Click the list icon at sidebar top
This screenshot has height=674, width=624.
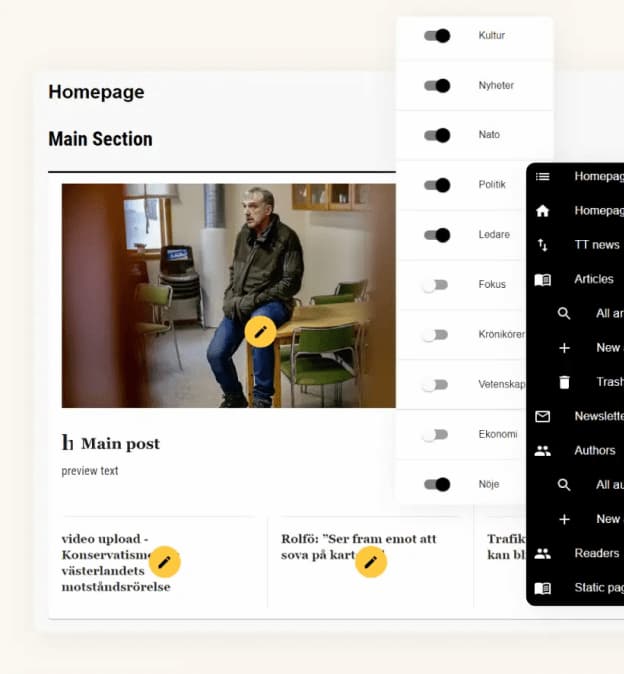(542, 176)
